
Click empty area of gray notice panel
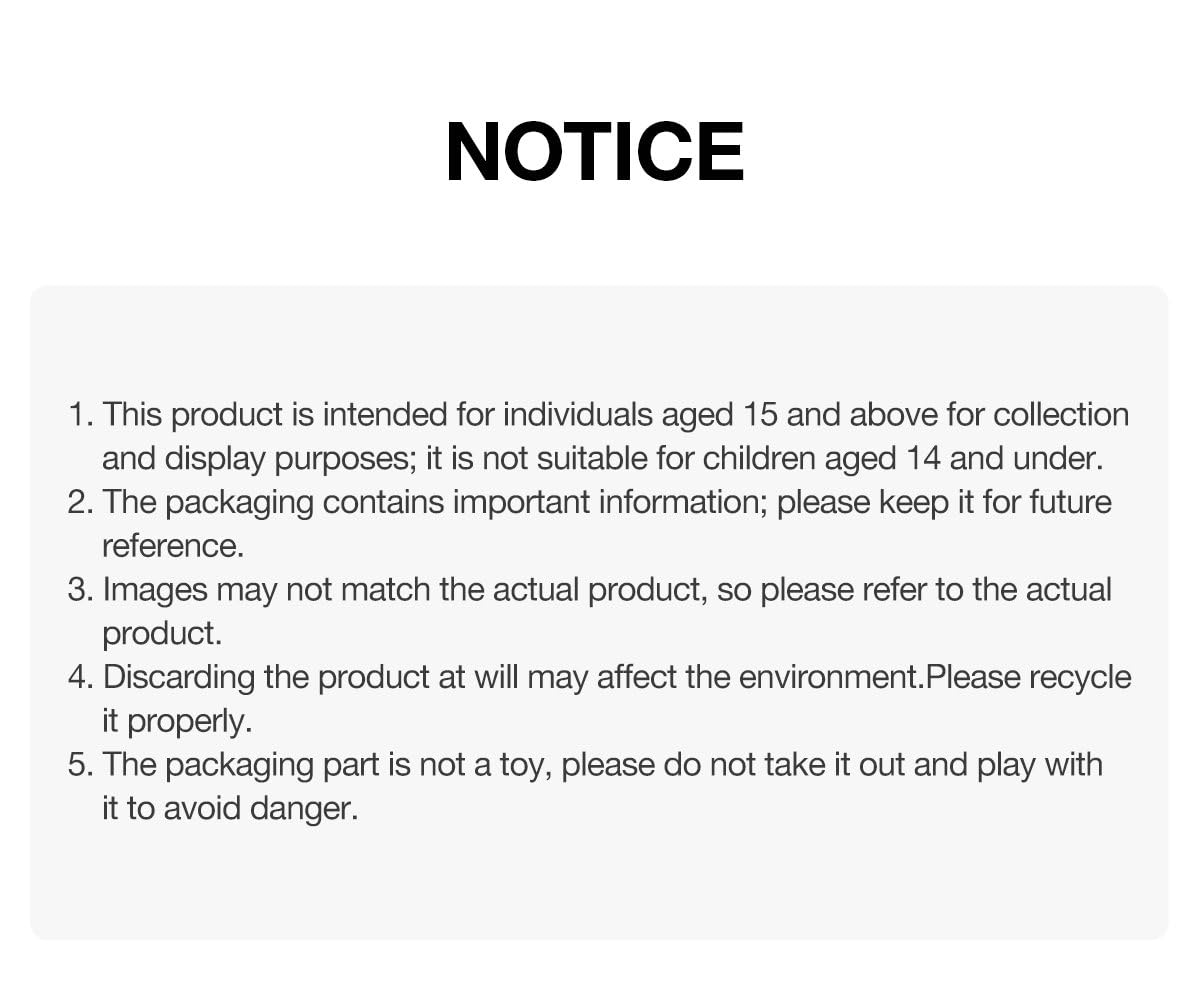point(600,880)
